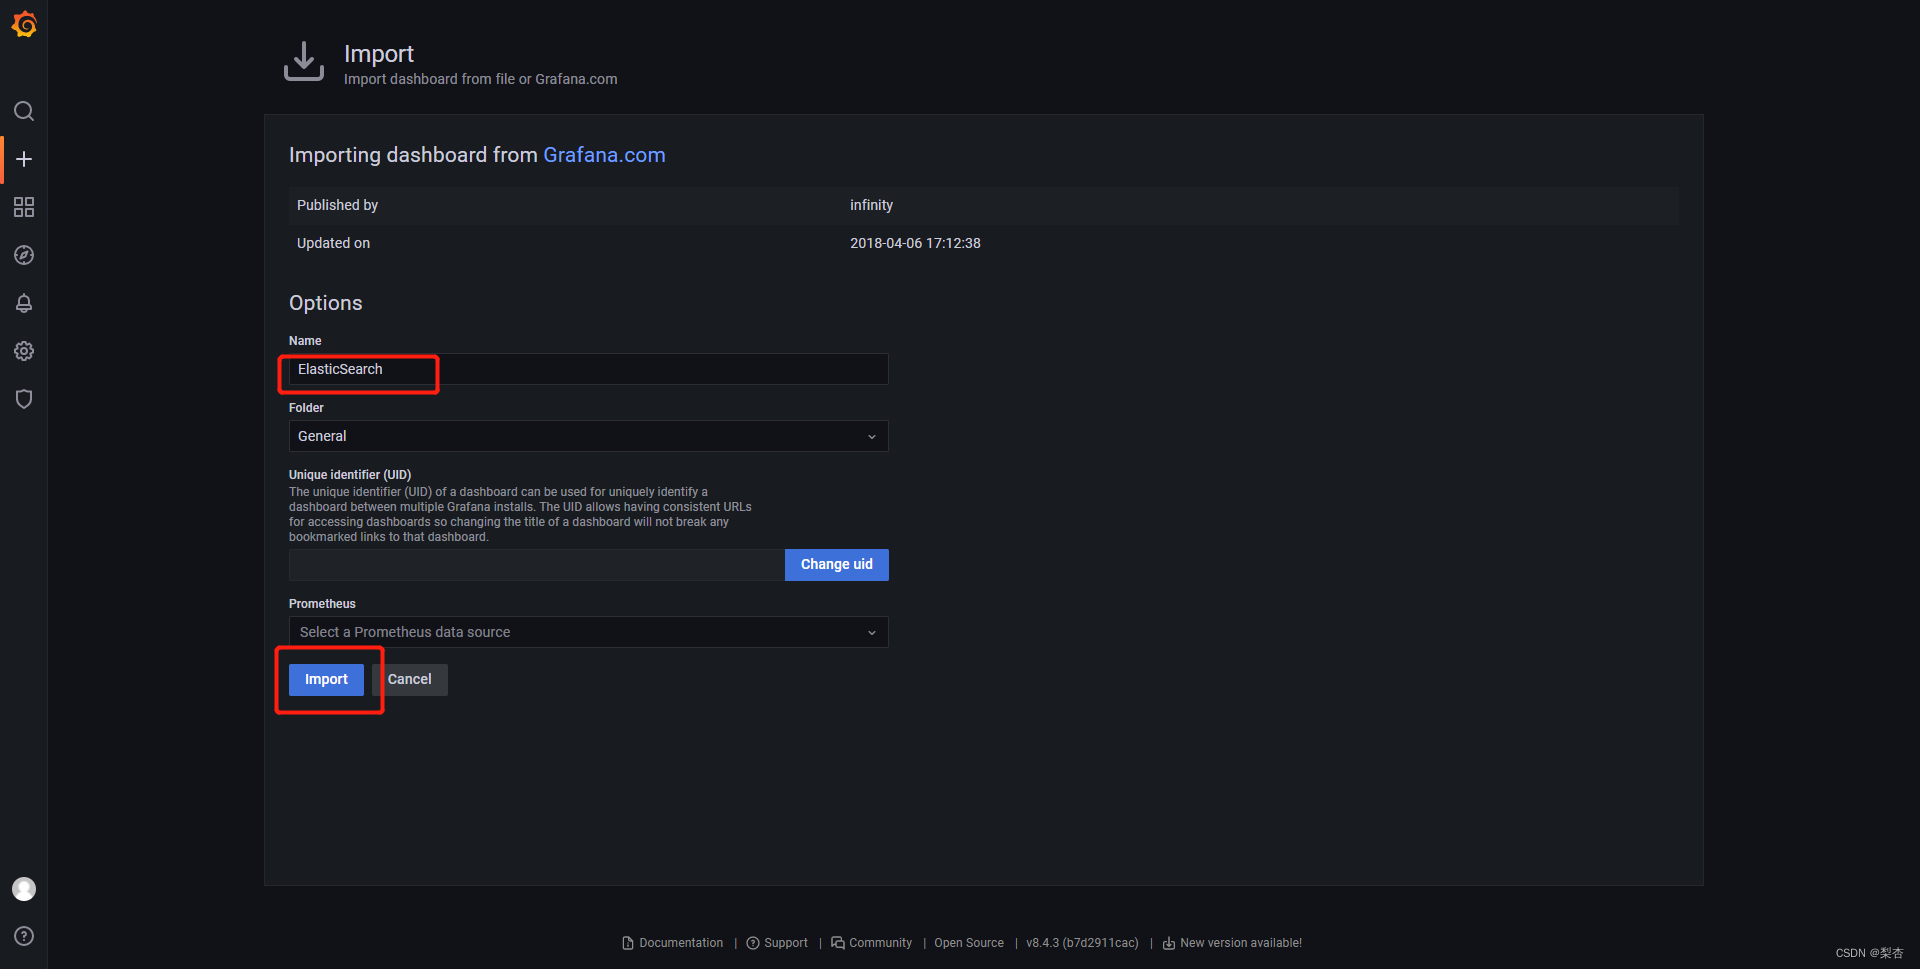Click the empty UID input field
This screenshot has height=969, width=1920.
537,565
